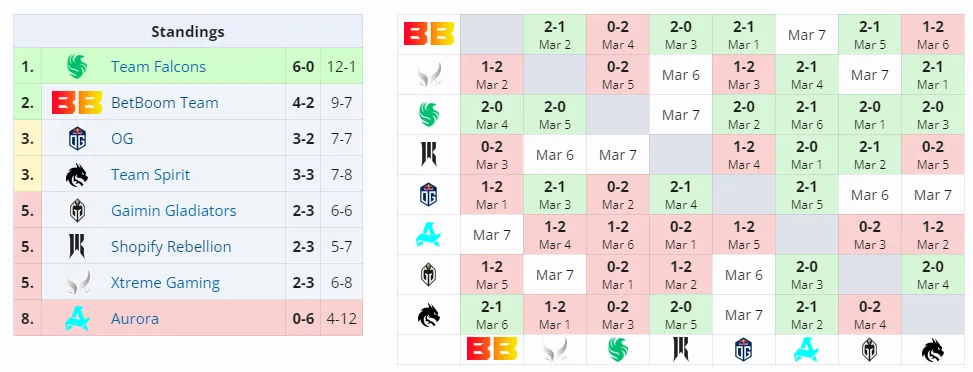
Task: Click Aurora logo in the crosstable bottom row
Action: pyautogui.click(x=807, y=350)
